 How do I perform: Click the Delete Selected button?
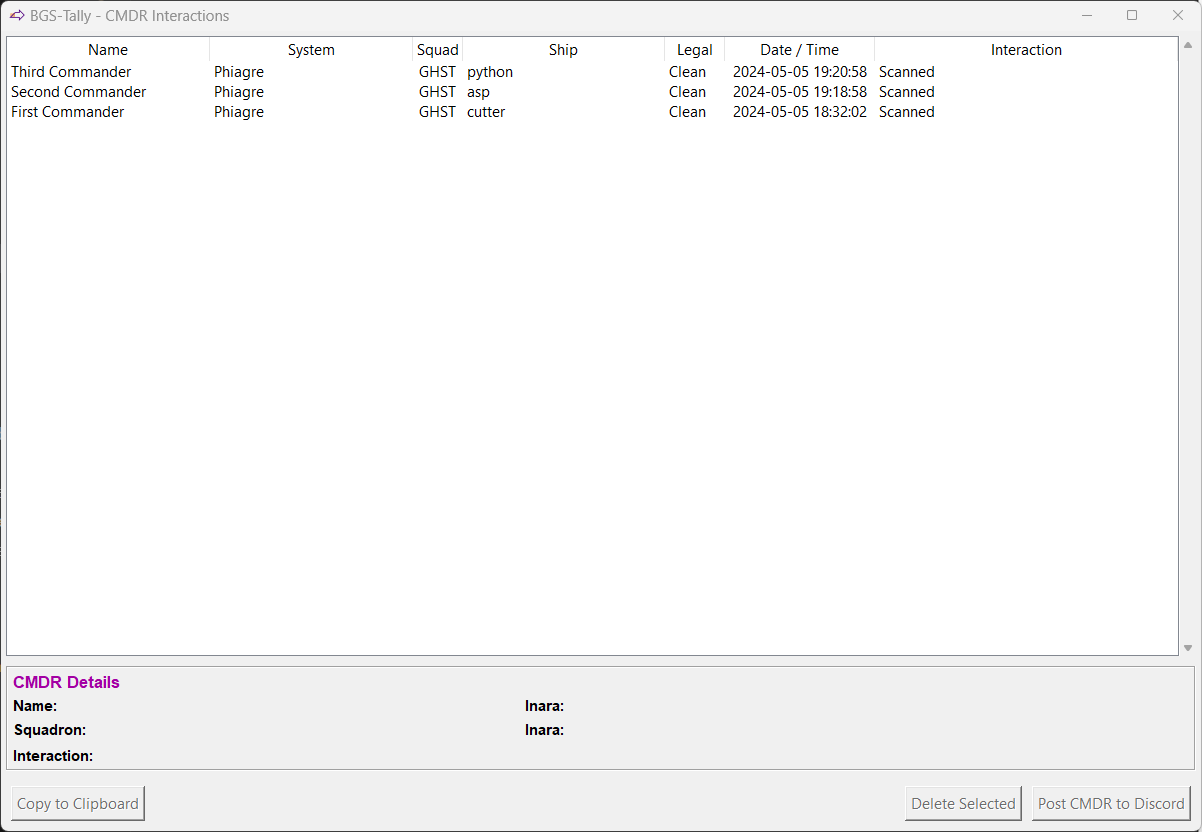click(x=962, y=803)
